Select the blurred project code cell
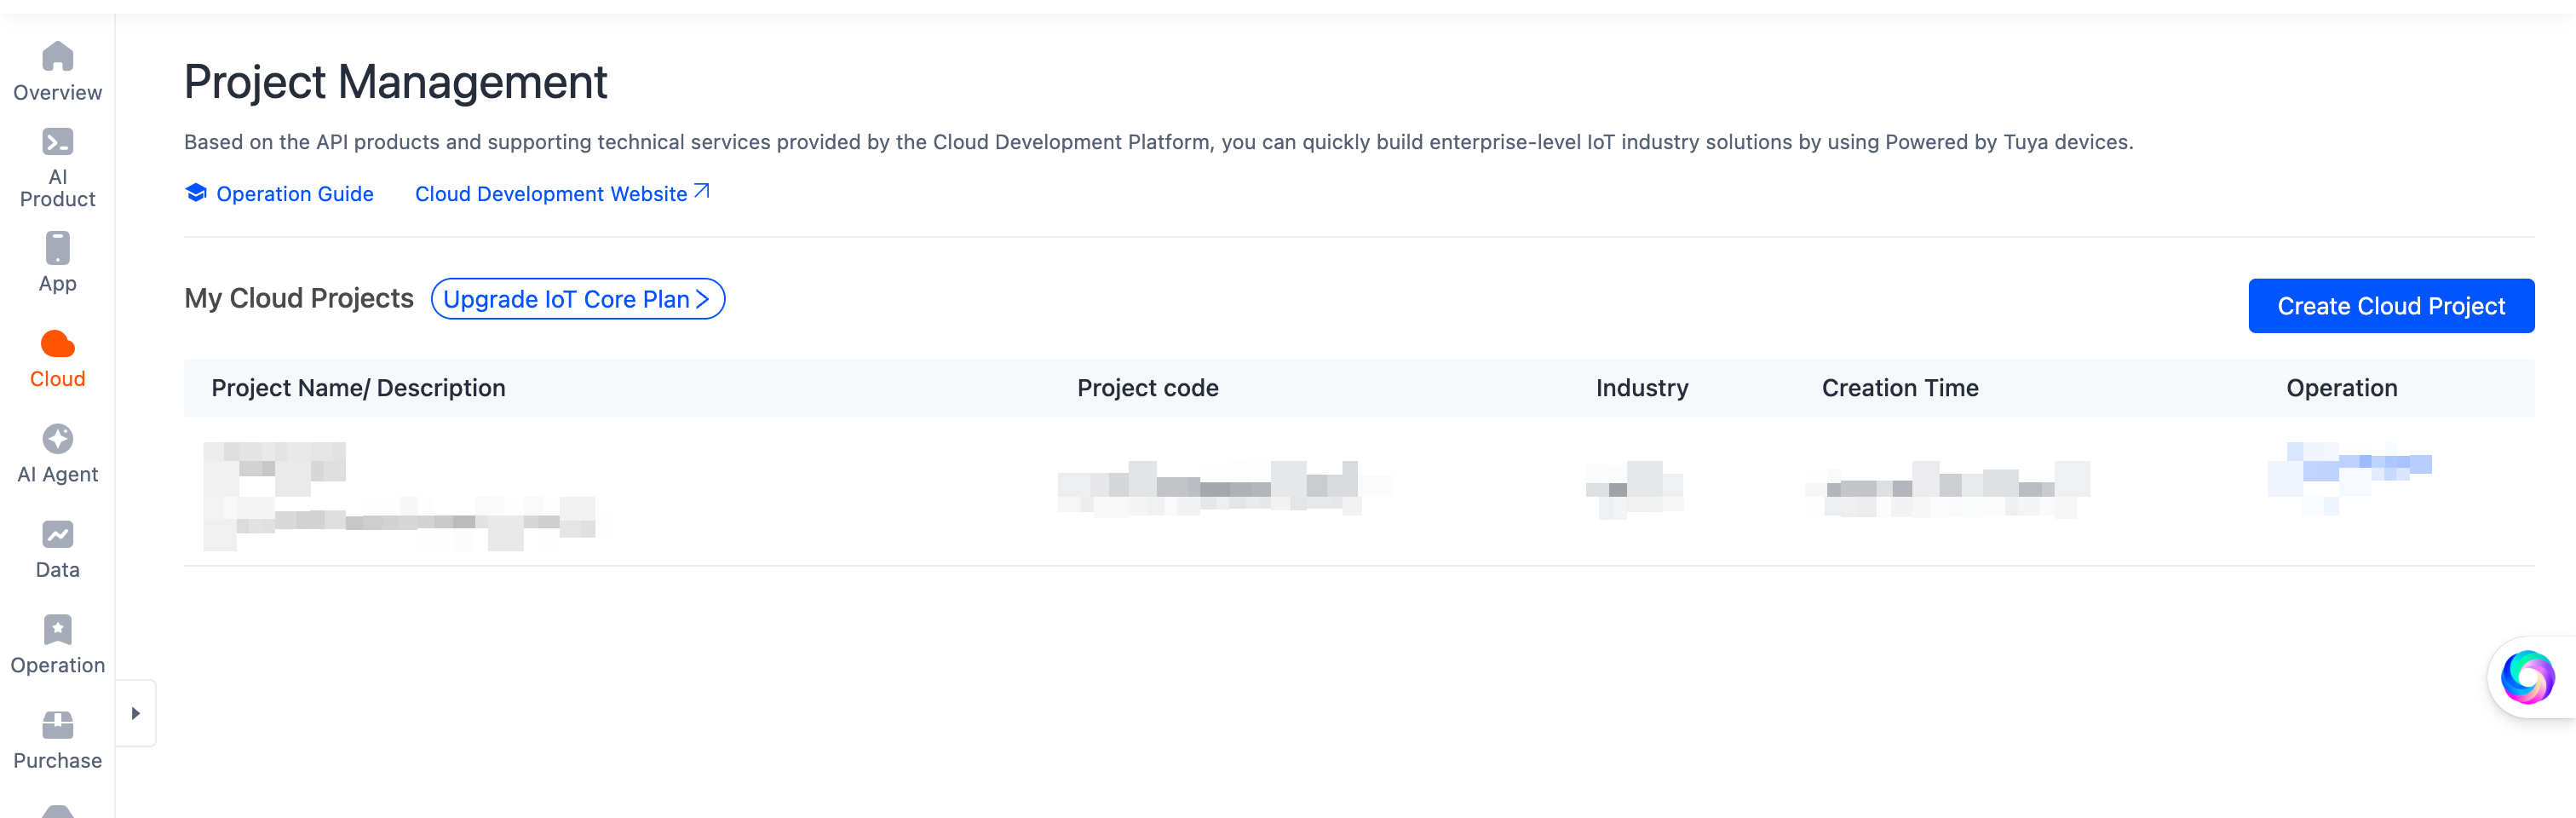This screenshot has height=818, width=2576. click(1225, 488)
